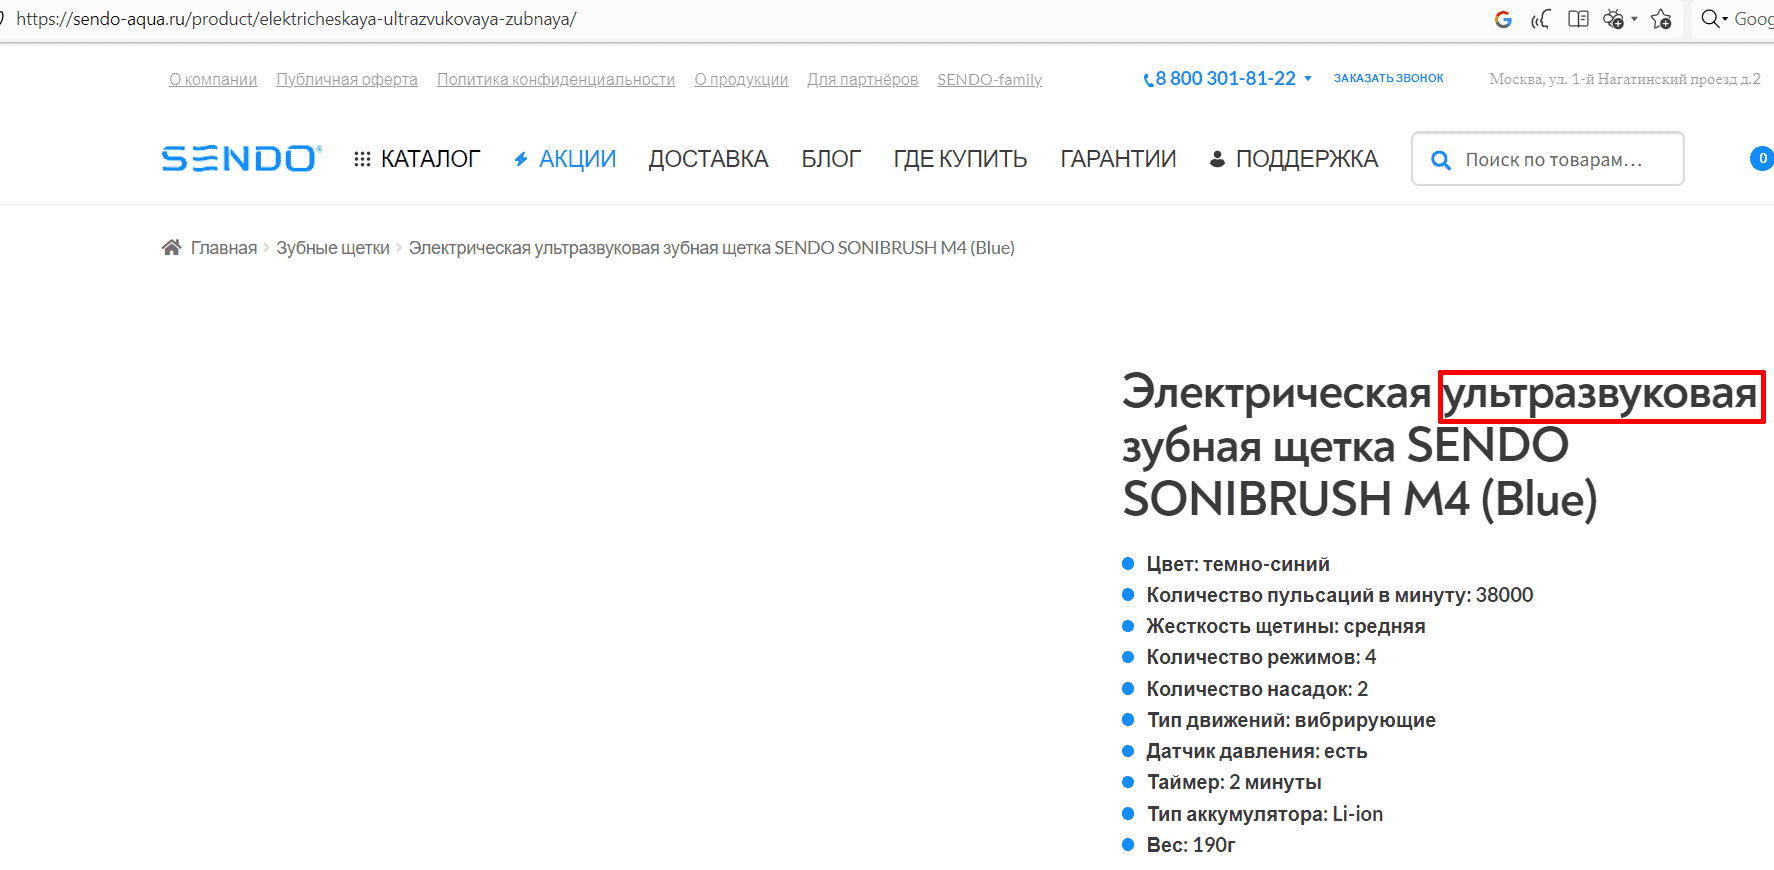
Task: Open Политика конфиденциальности link
Action: click(x=556, y=79)
